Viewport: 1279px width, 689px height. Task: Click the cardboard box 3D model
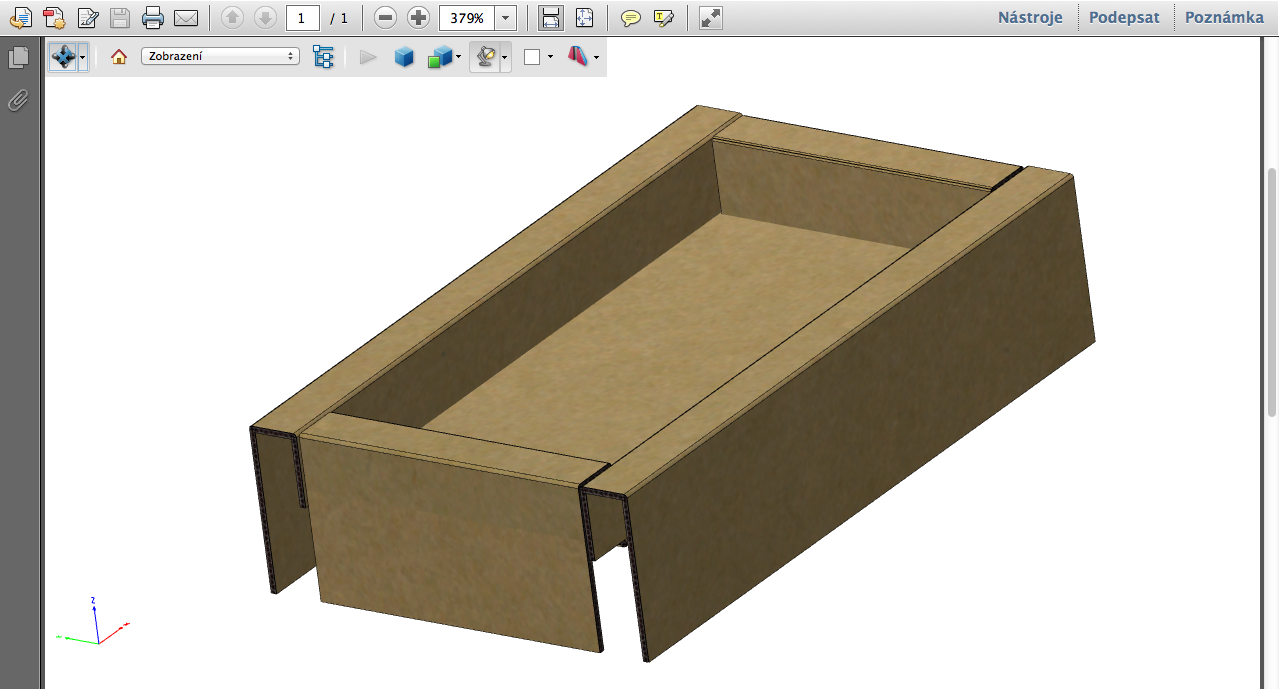point(672,383)
